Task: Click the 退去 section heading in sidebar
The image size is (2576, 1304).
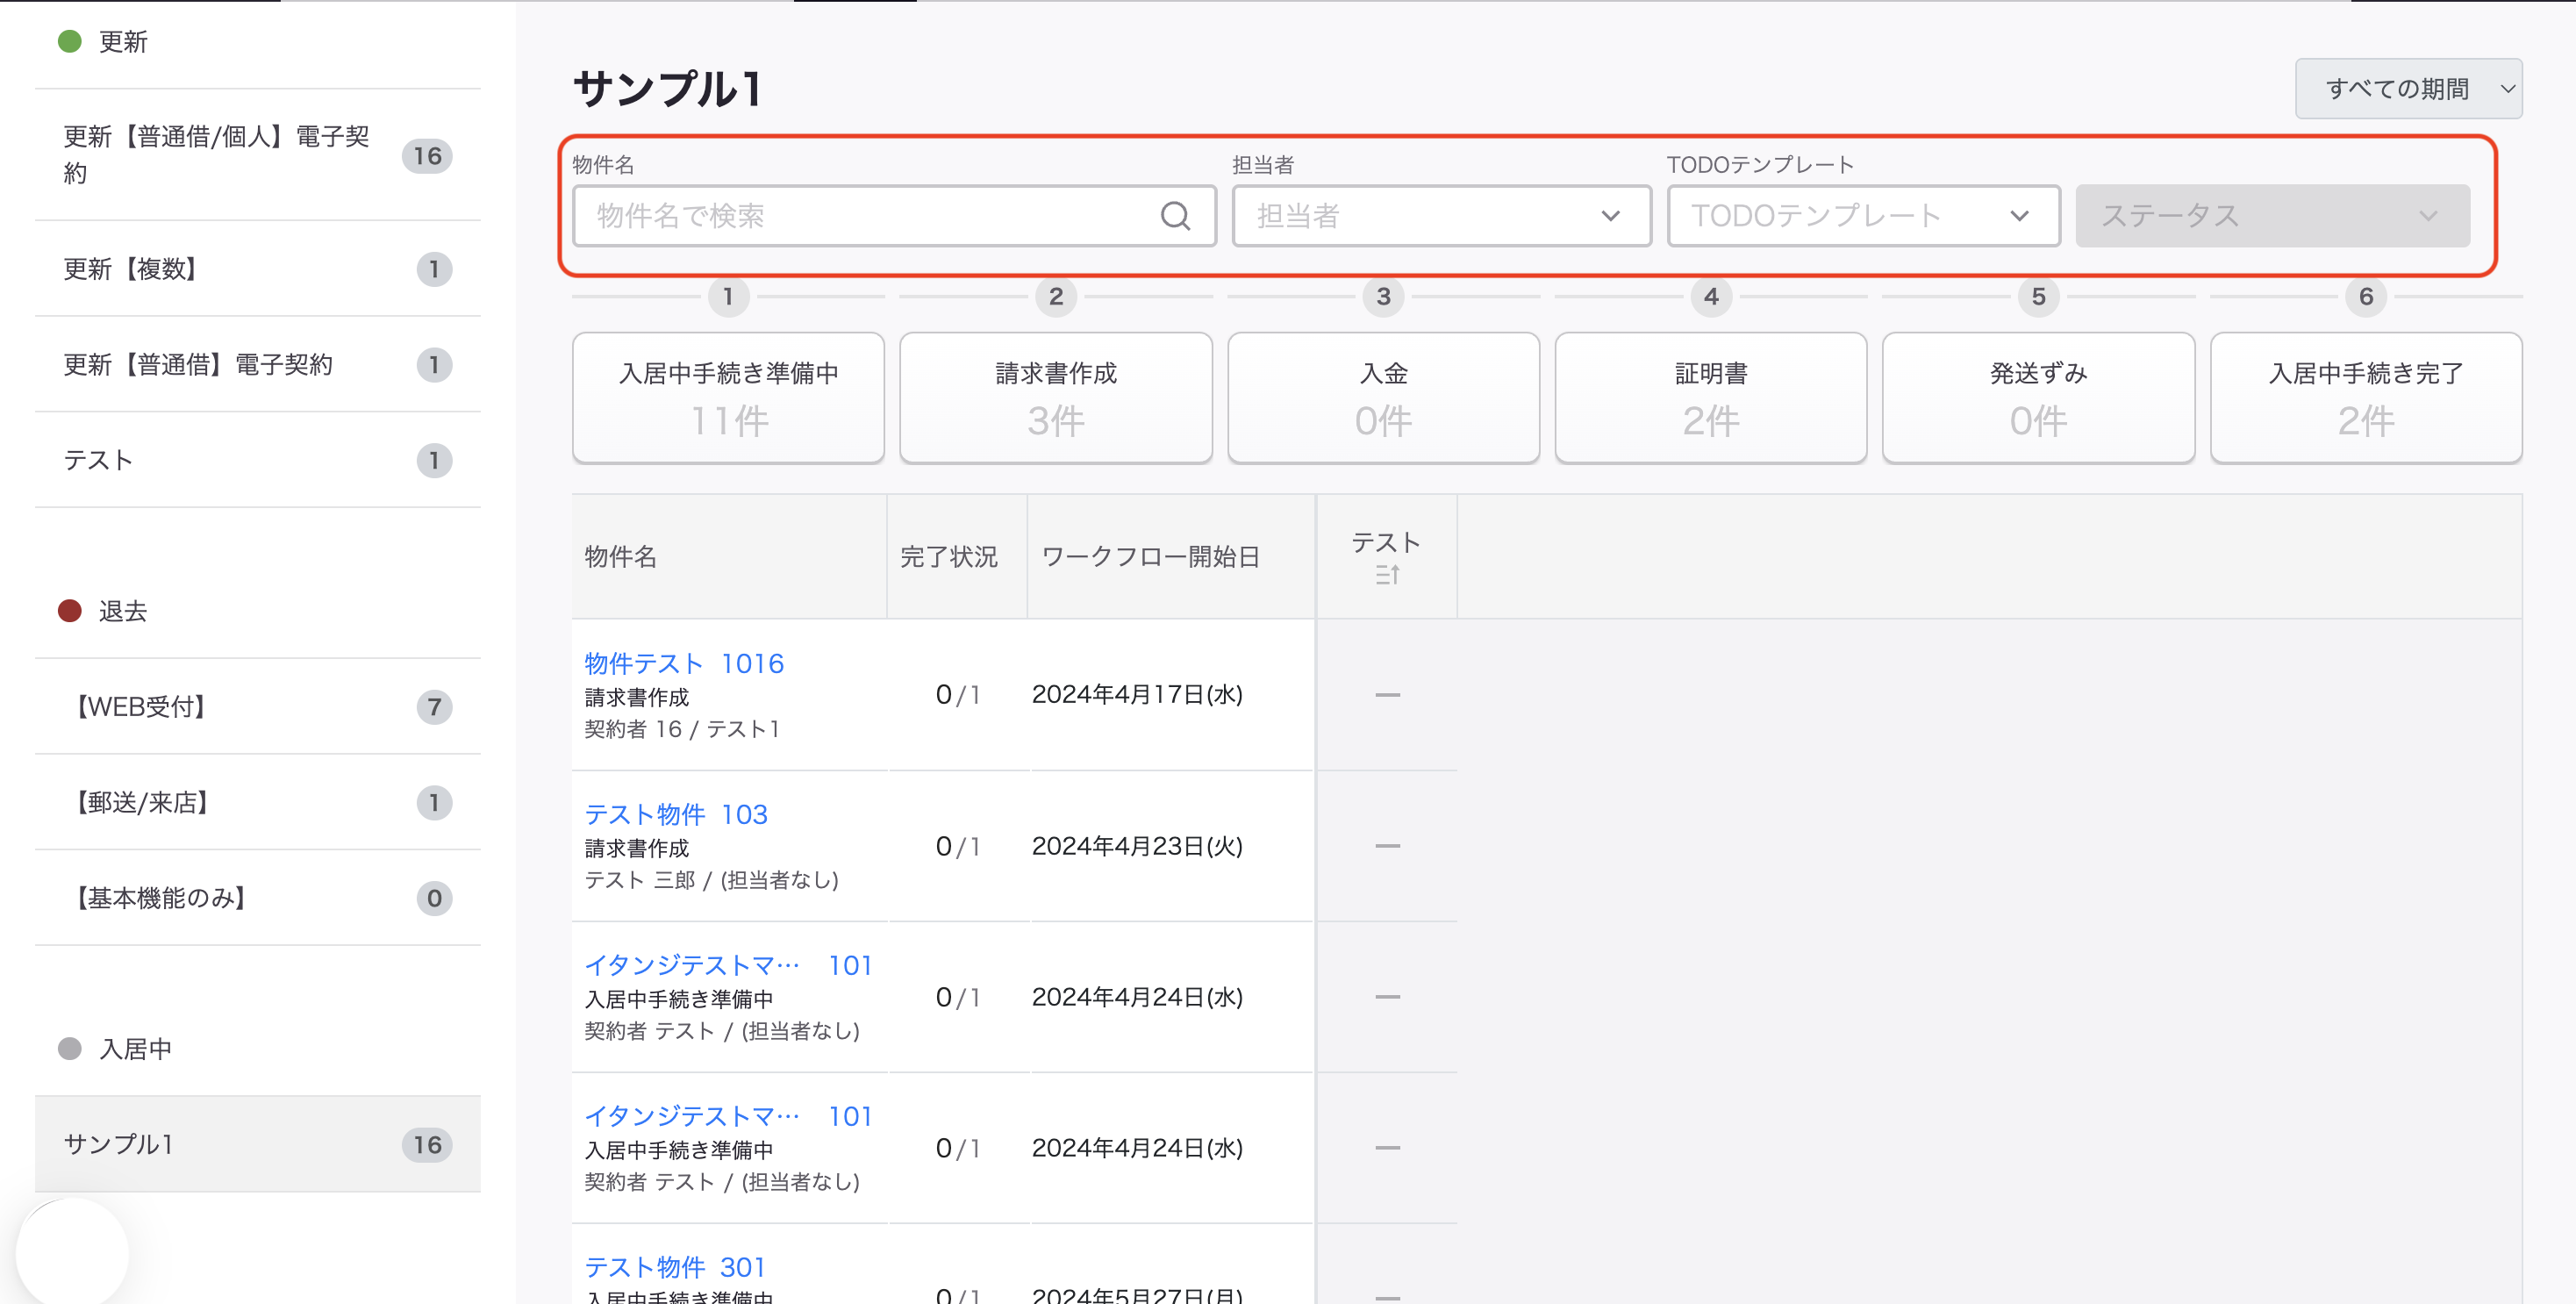Action: 123,611
